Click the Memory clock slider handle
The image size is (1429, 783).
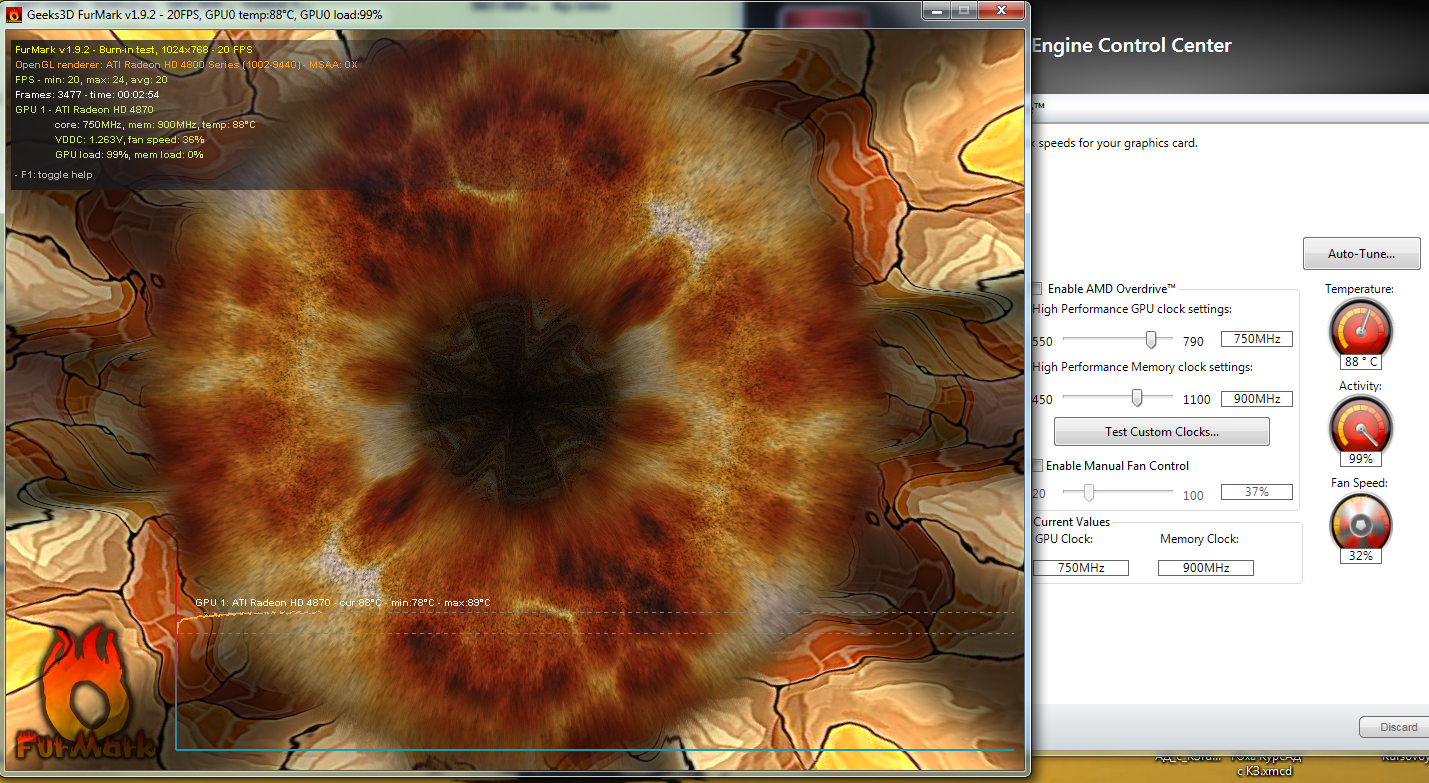click(x=1137, y=398)
